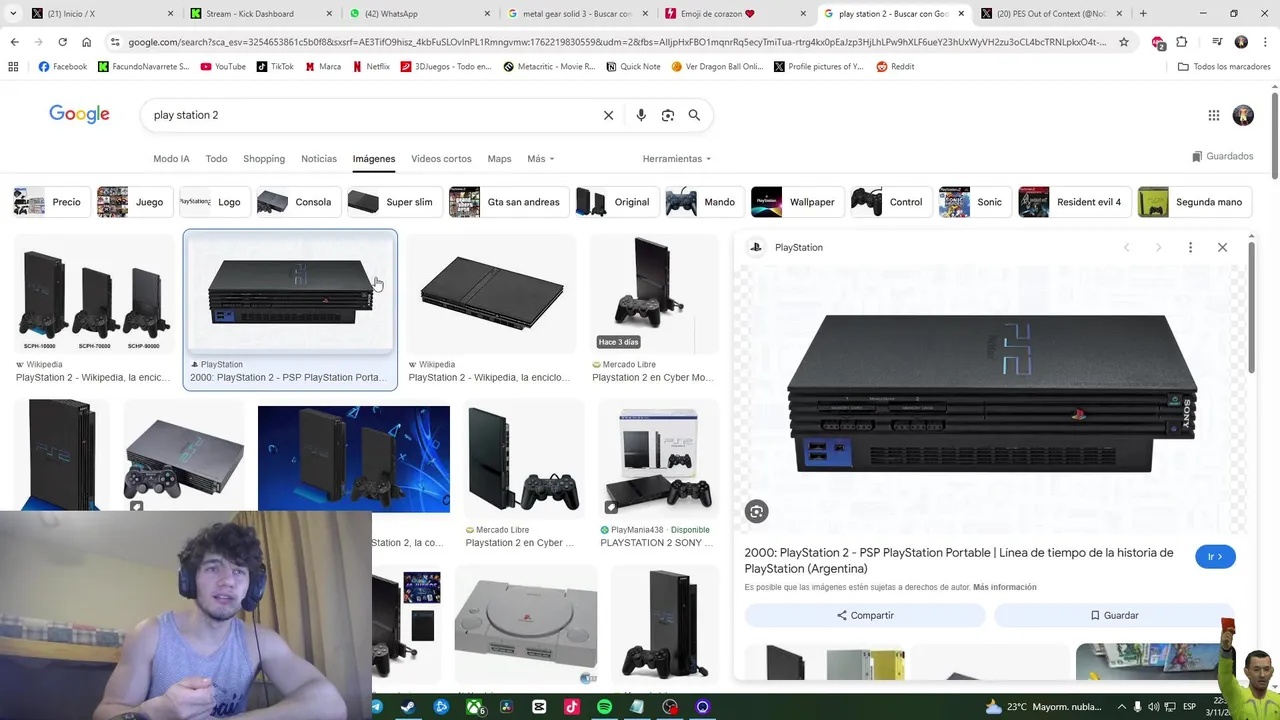The image size is (1280, 720).
Task: Close the PlayStation image preview panel
Action: coord(1222,247)
